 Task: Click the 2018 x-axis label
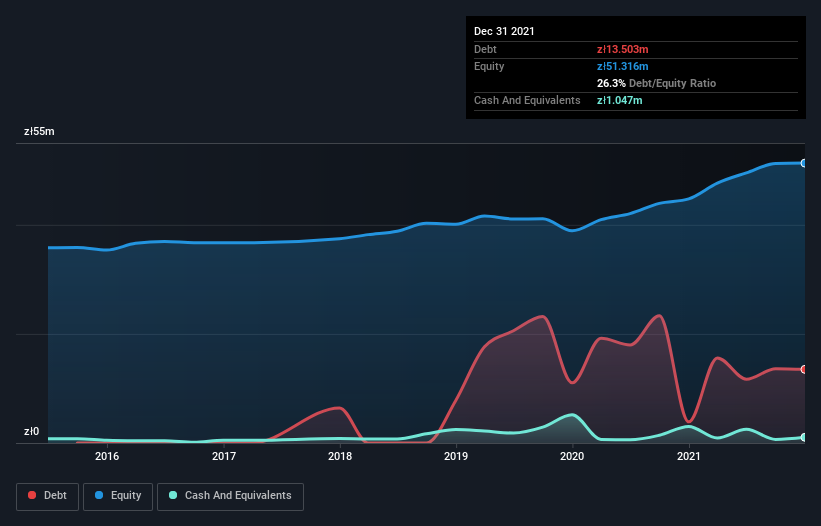tap(340, 456)
